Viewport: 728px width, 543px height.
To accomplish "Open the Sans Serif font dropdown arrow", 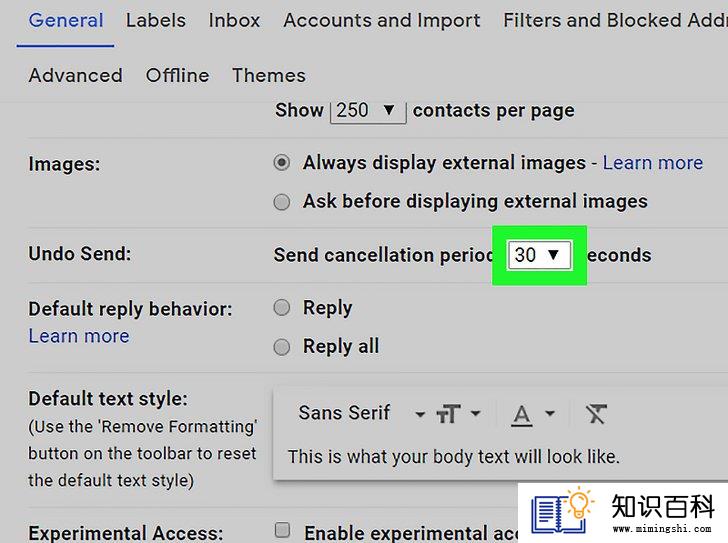I will pos(420,414).
